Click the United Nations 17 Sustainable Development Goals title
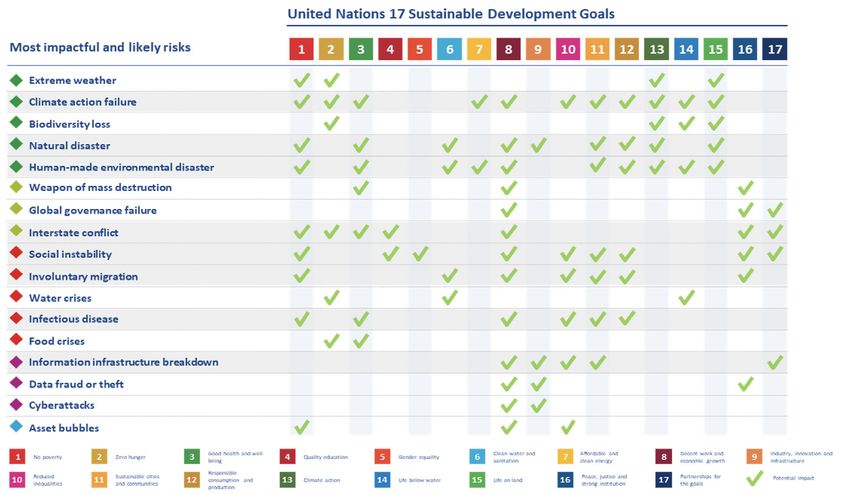Screen dimensions: 850x494 click(451, 14)
